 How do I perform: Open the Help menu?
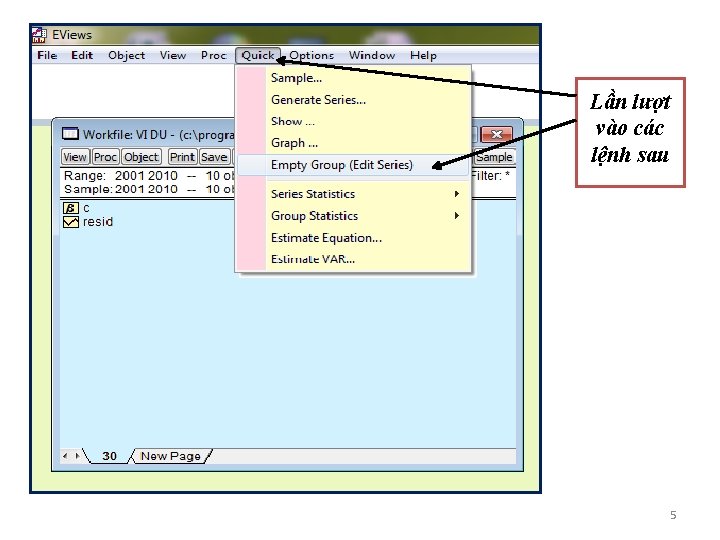click(x=423, y=56)
